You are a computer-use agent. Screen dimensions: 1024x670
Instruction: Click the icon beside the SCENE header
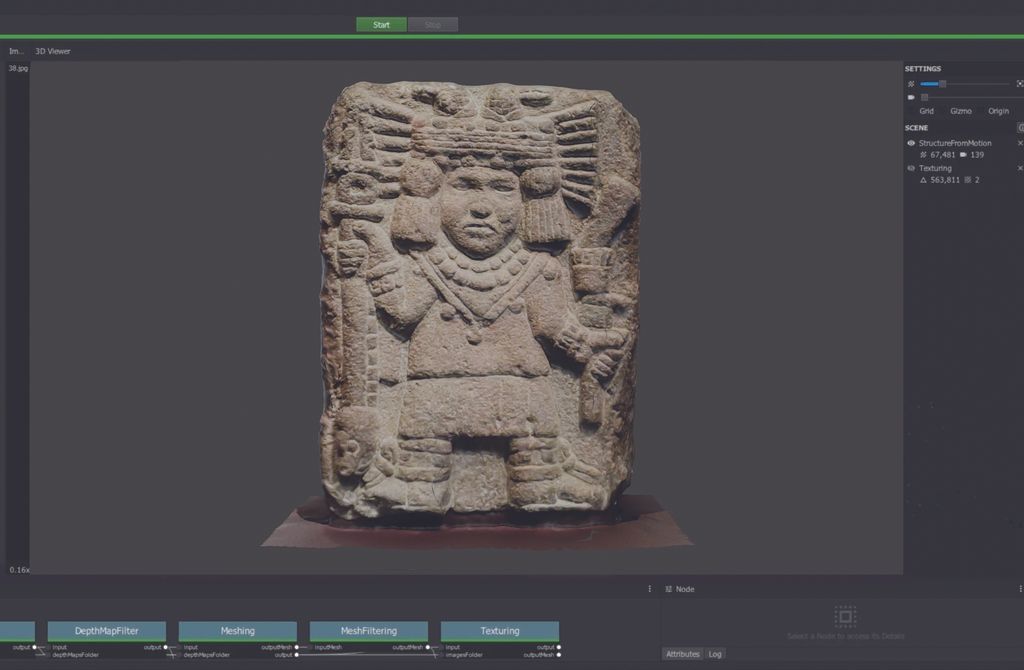1020,128
